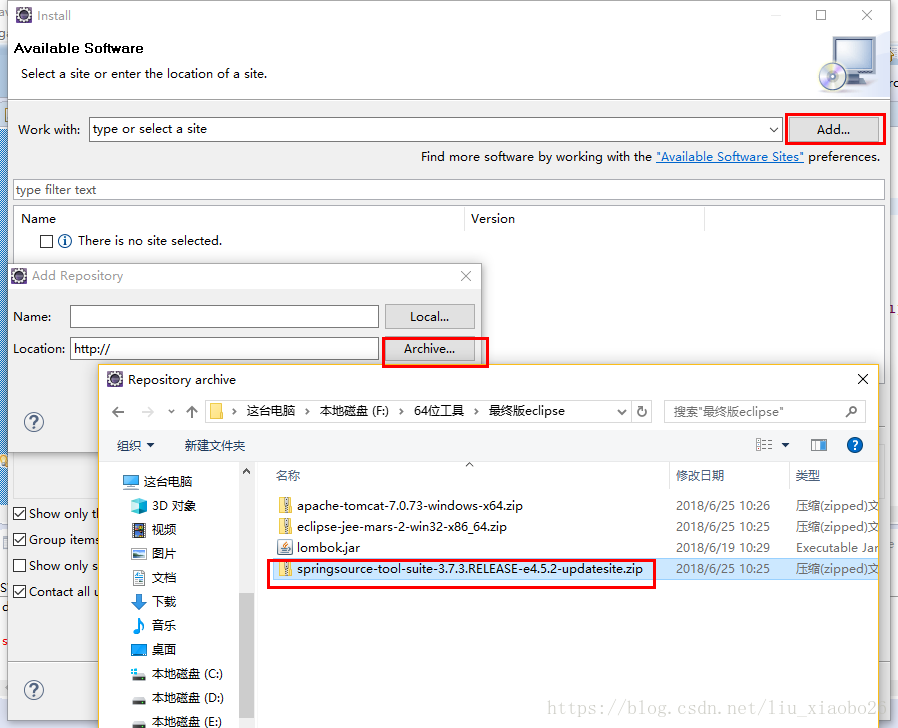This screenshot has width=898, height=728.
Task: Select springsource-tool-suite-3.7.3.RELEASE-e4.5.2-updatesite.zip file
Action: 470,569
